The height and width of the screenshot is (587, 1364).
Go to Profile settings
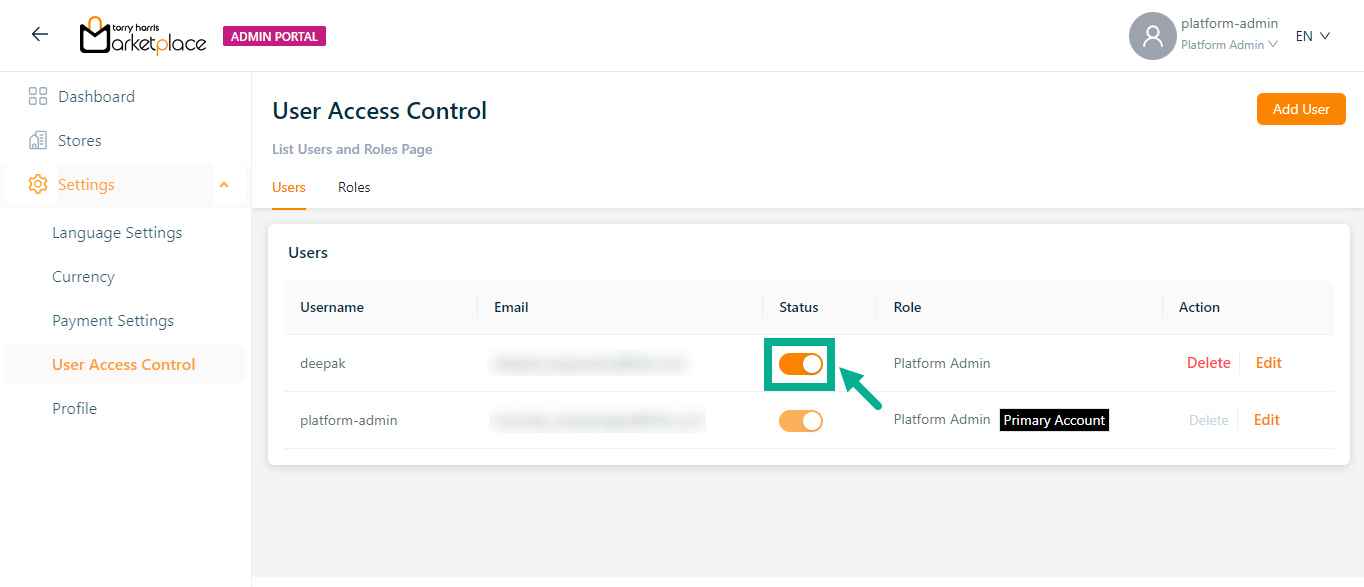pyautogui.click(x=75, y=409)
